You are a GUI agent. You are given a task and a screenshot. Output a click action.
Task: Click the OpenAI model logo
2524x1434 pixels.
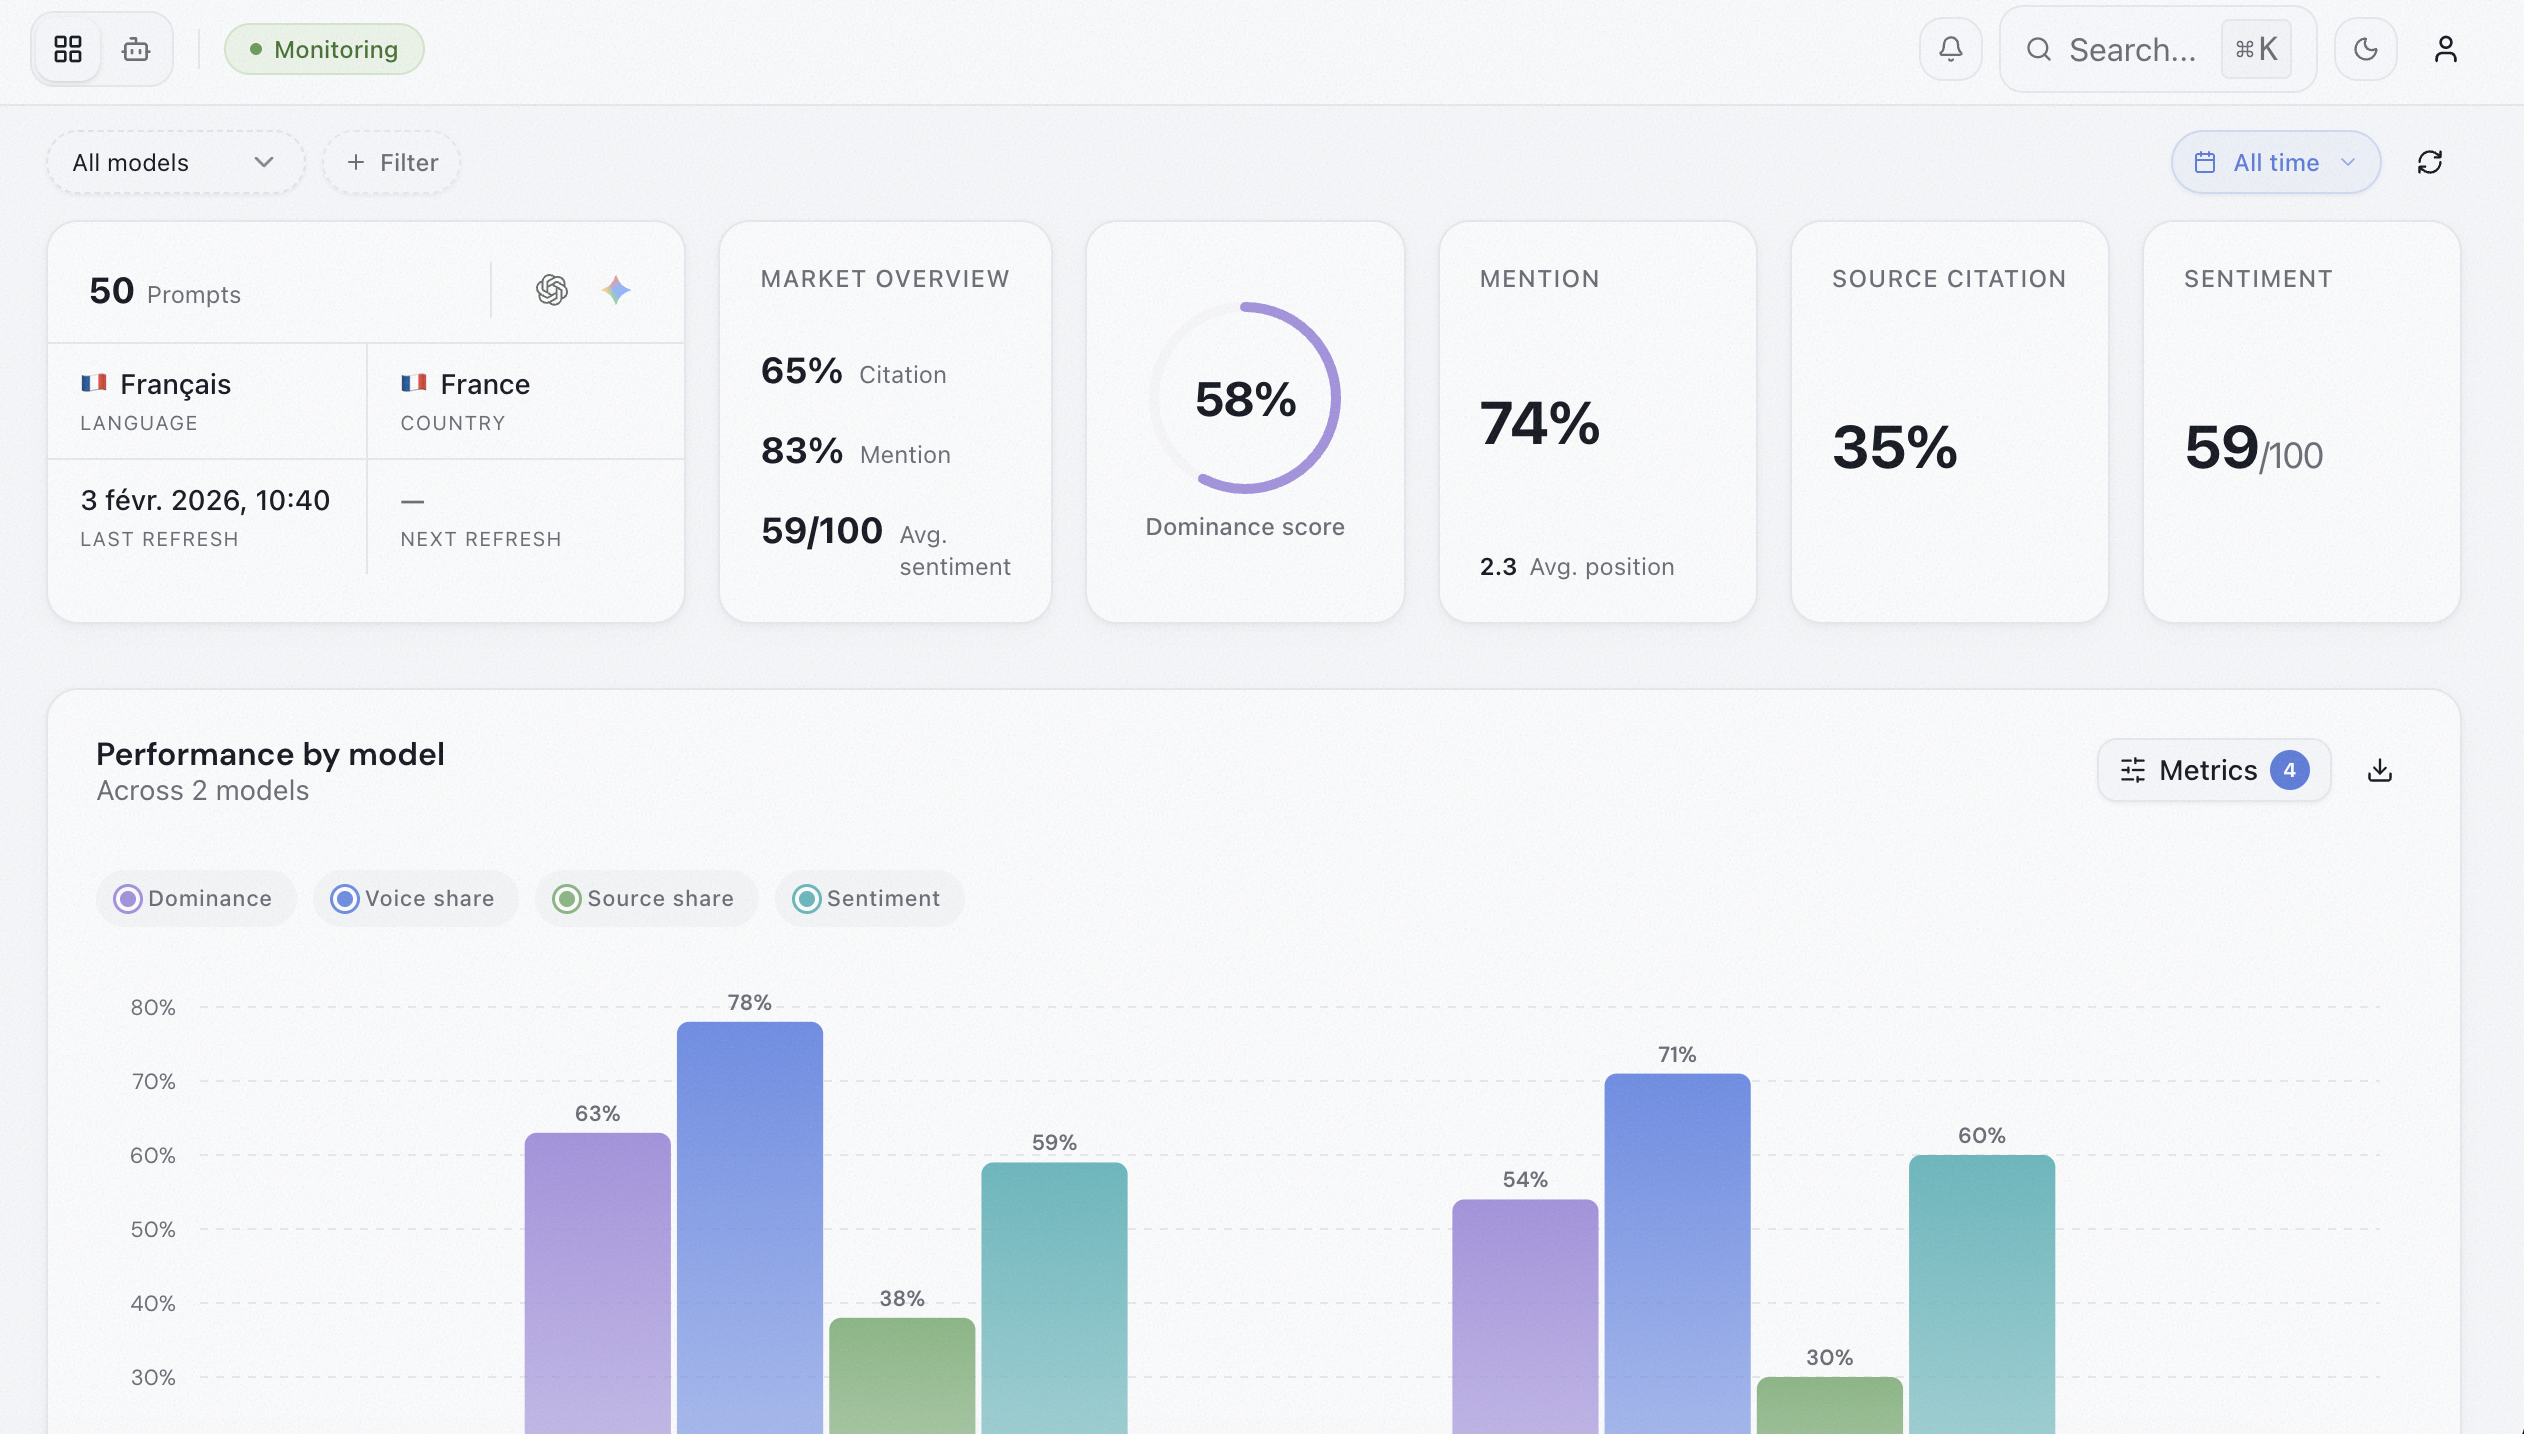553,290
